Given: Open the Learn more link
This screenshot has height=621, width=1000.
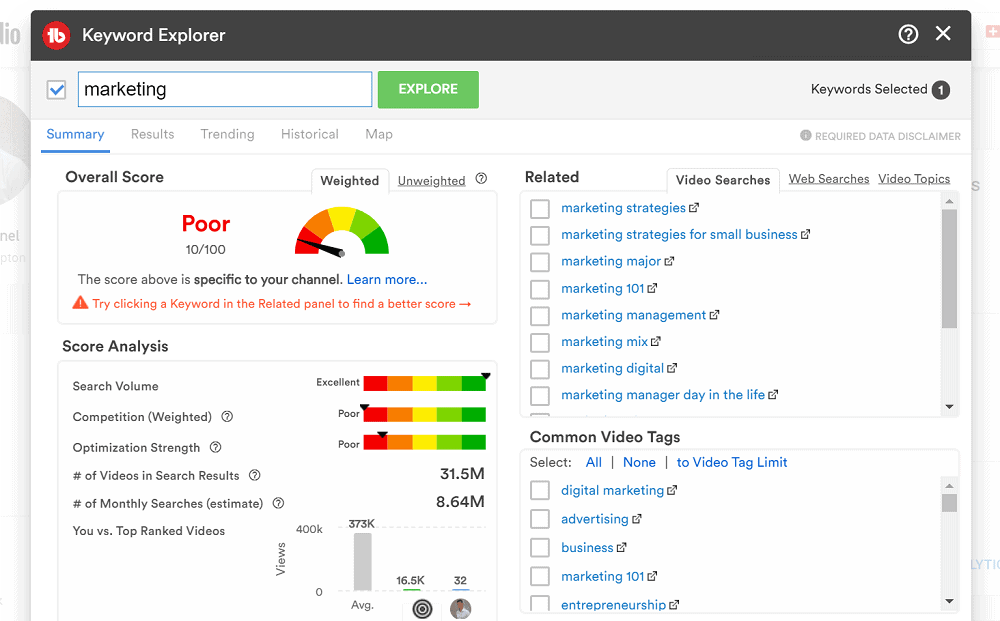Looking at the screenshot, I should click(386, 279).
